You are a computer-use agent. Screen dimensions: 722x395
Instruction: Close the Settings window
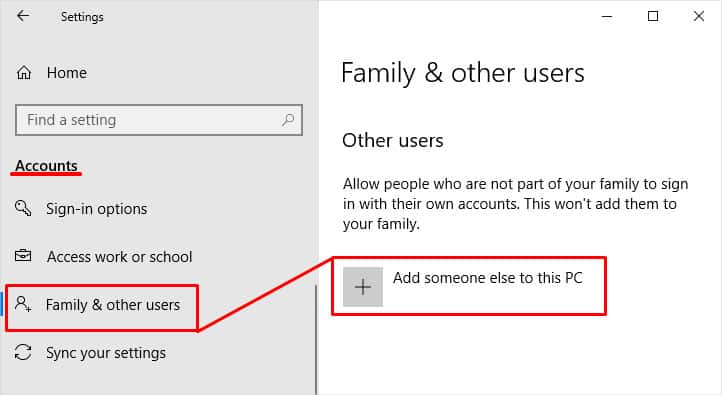click(x=699, y=17)
